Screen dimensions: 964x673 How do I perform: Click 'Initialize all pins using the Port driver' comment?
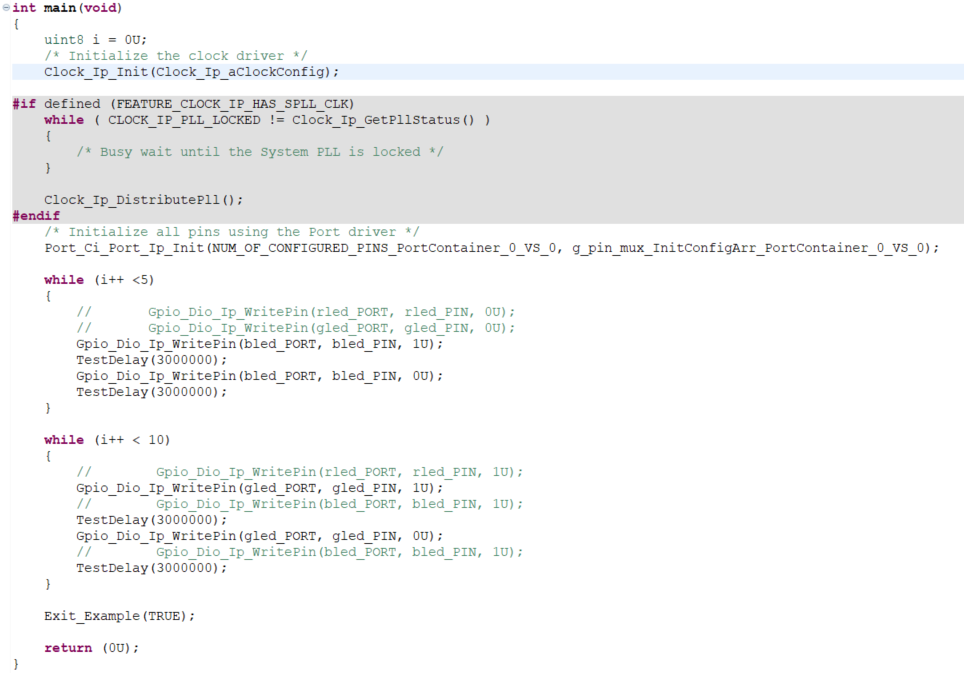click(232, 232)
